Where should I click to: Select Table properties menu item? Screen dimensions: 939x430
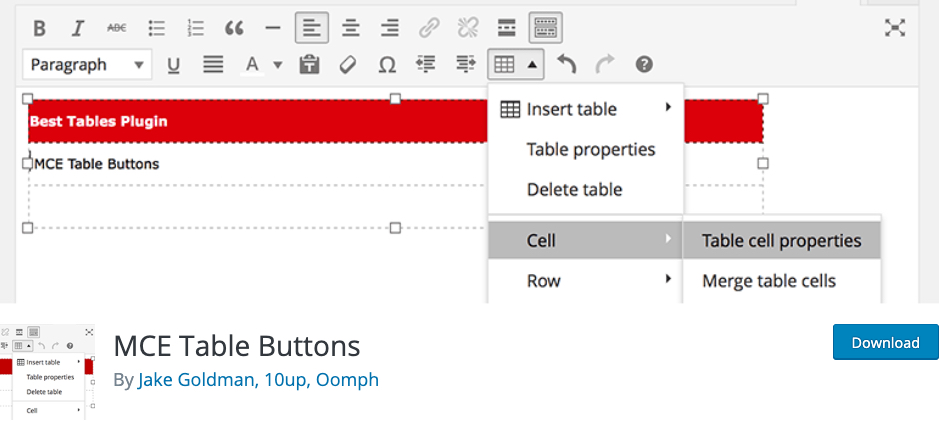[586, 150]
